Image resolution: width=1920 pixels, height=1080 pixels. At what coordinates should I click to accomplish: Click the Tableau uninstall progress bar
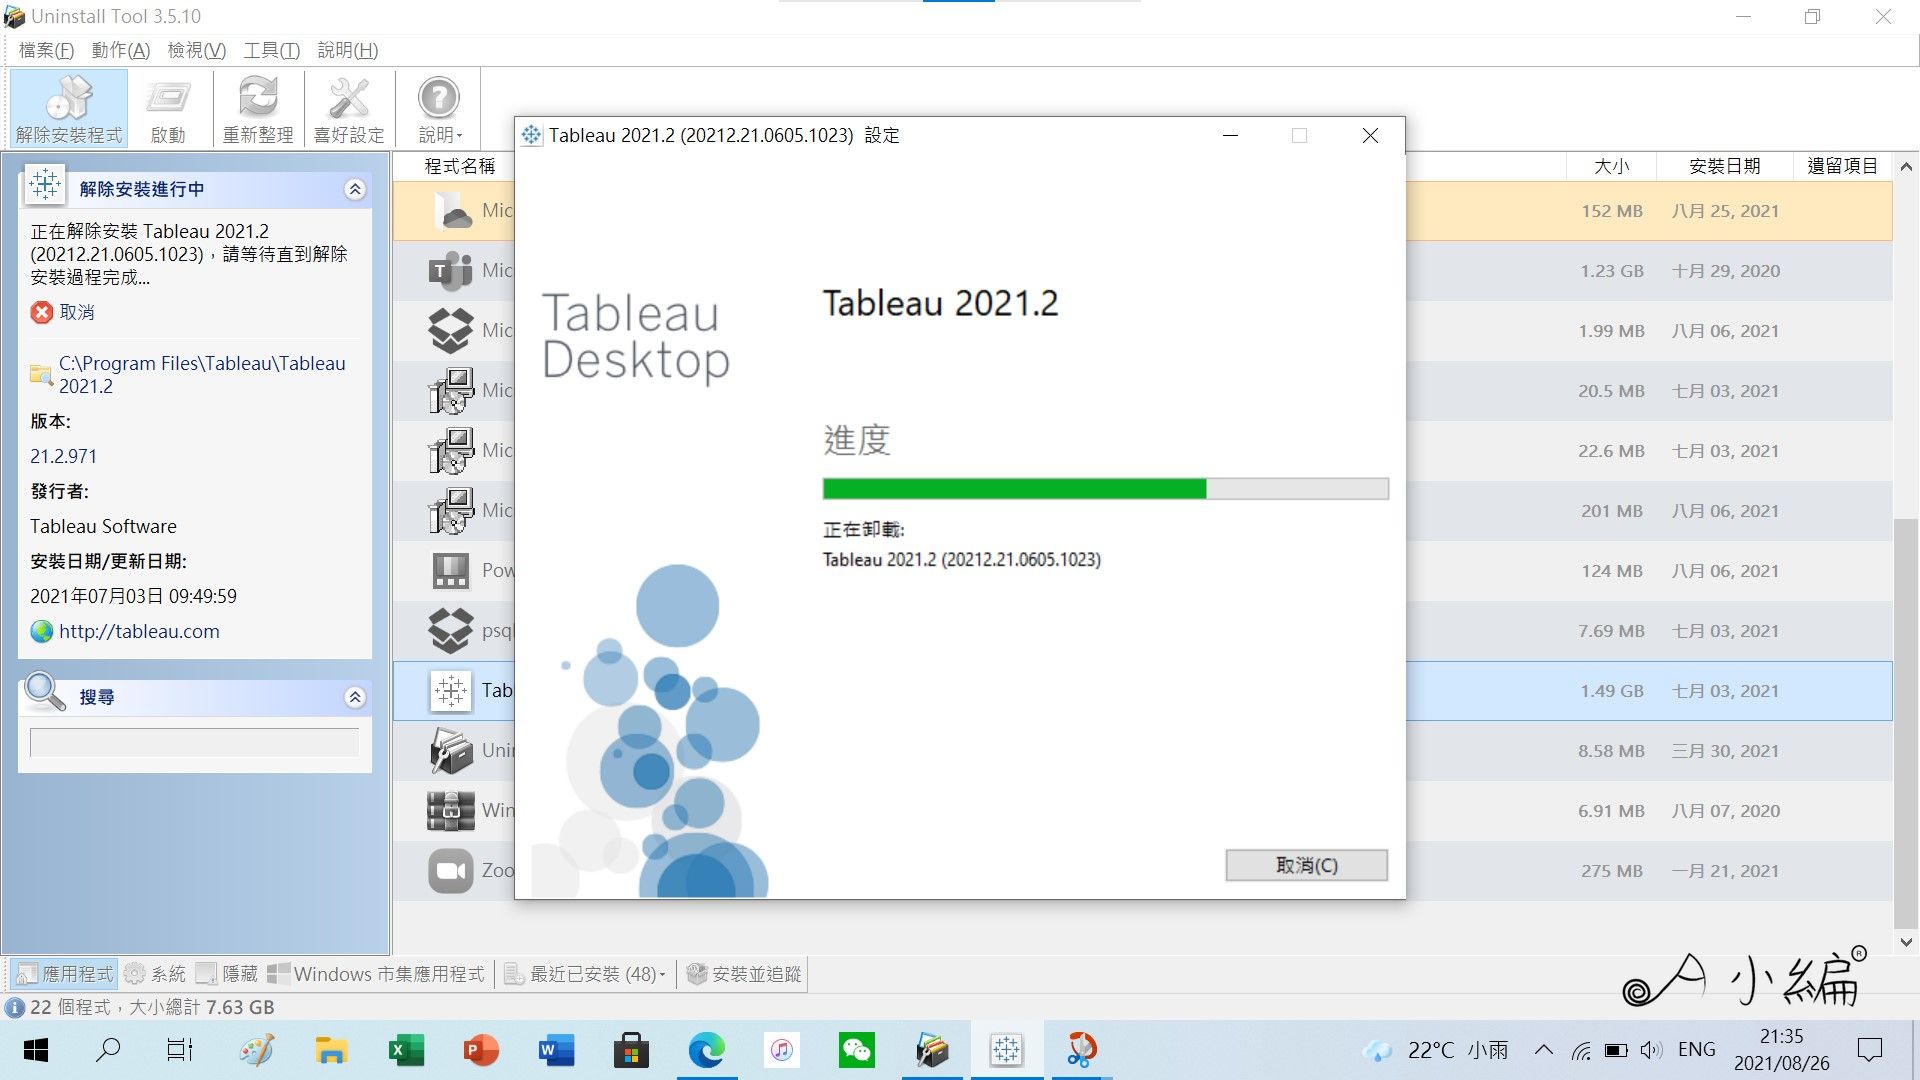pos(1105,488)
